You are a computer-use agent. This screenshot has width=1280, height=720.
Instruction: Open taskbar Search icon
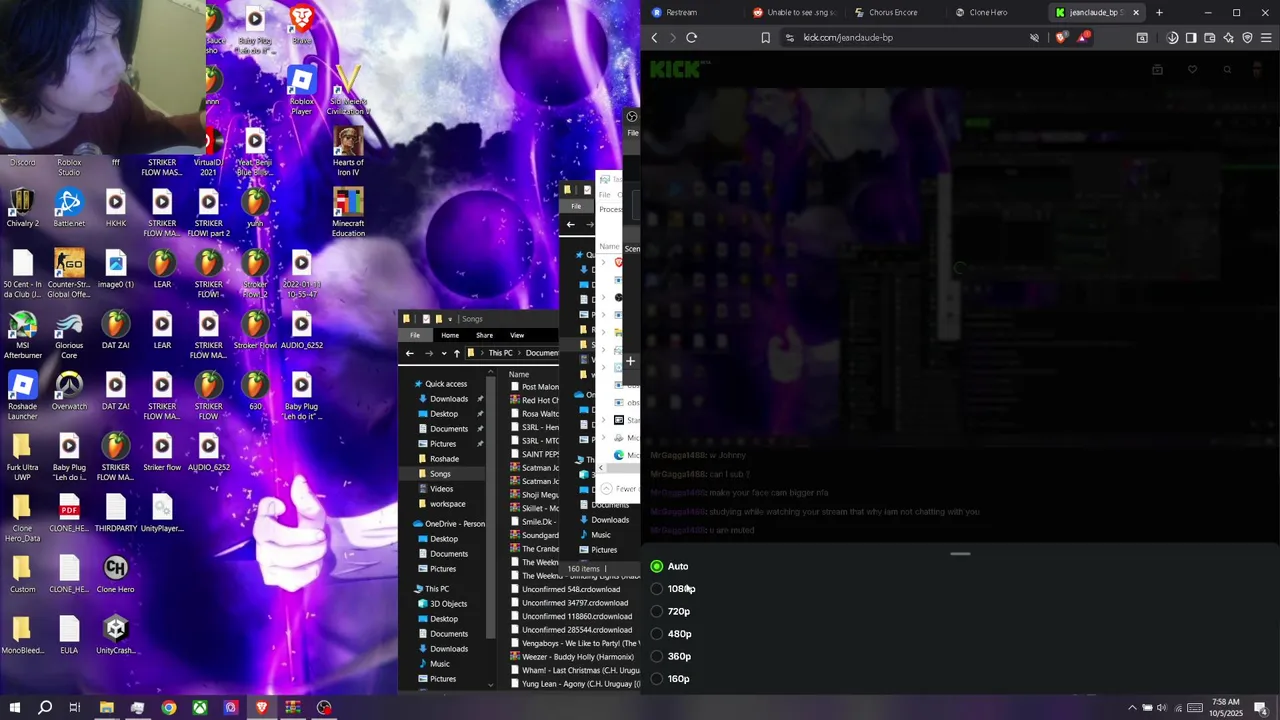coord(45,708)
